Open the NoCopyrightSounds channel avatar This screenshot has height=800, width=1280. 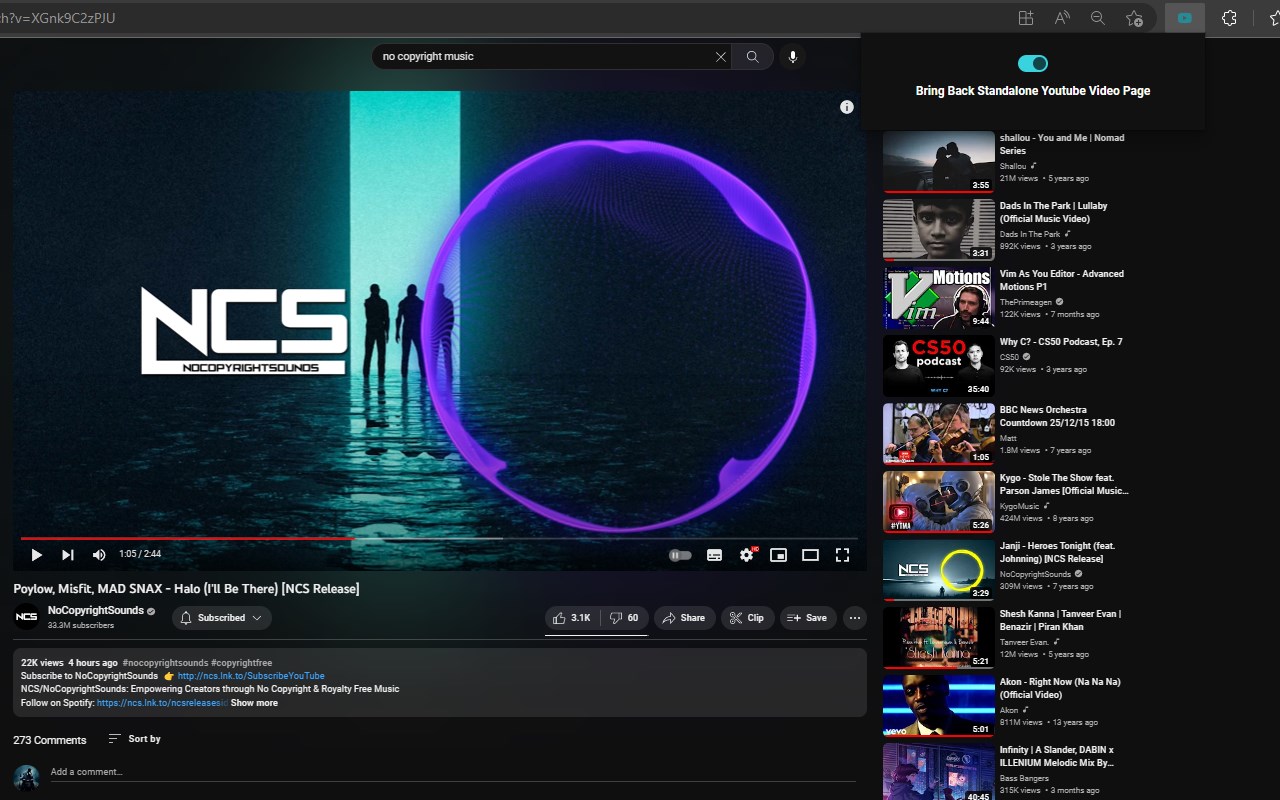click(27, 617)
